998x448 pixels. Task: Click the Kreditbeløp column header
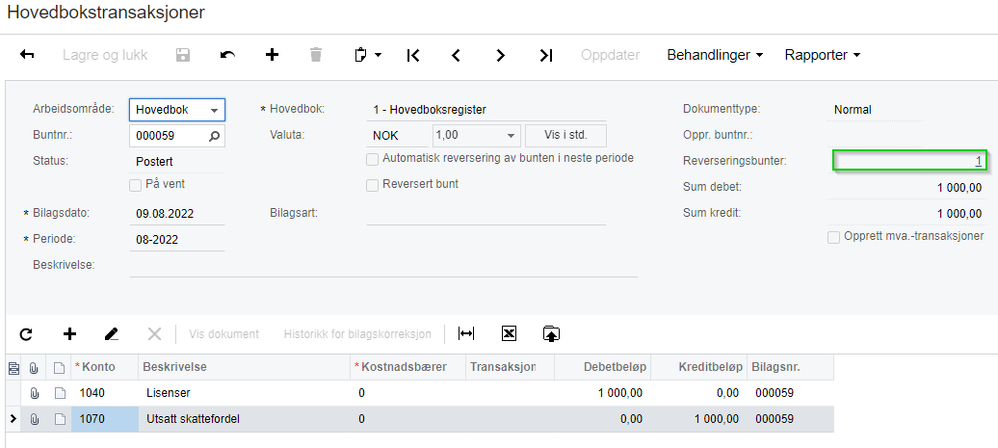[x=699, y=367]
